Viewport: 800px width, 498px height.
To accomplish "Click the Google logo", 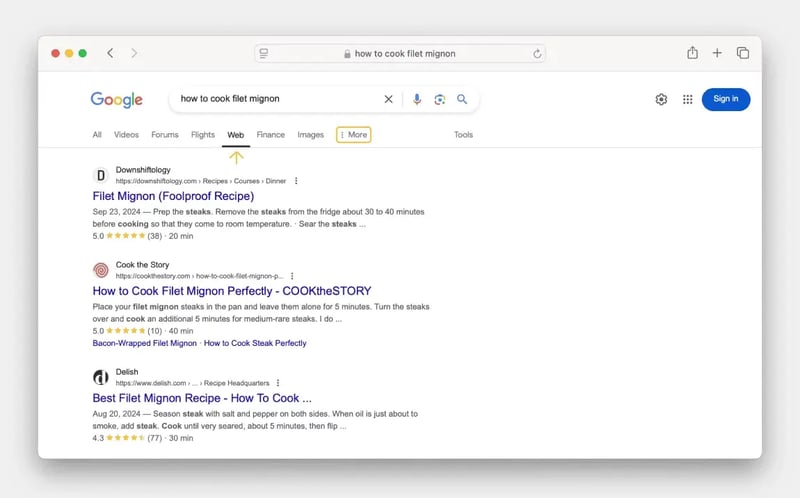I will click(x=117, y=99).
